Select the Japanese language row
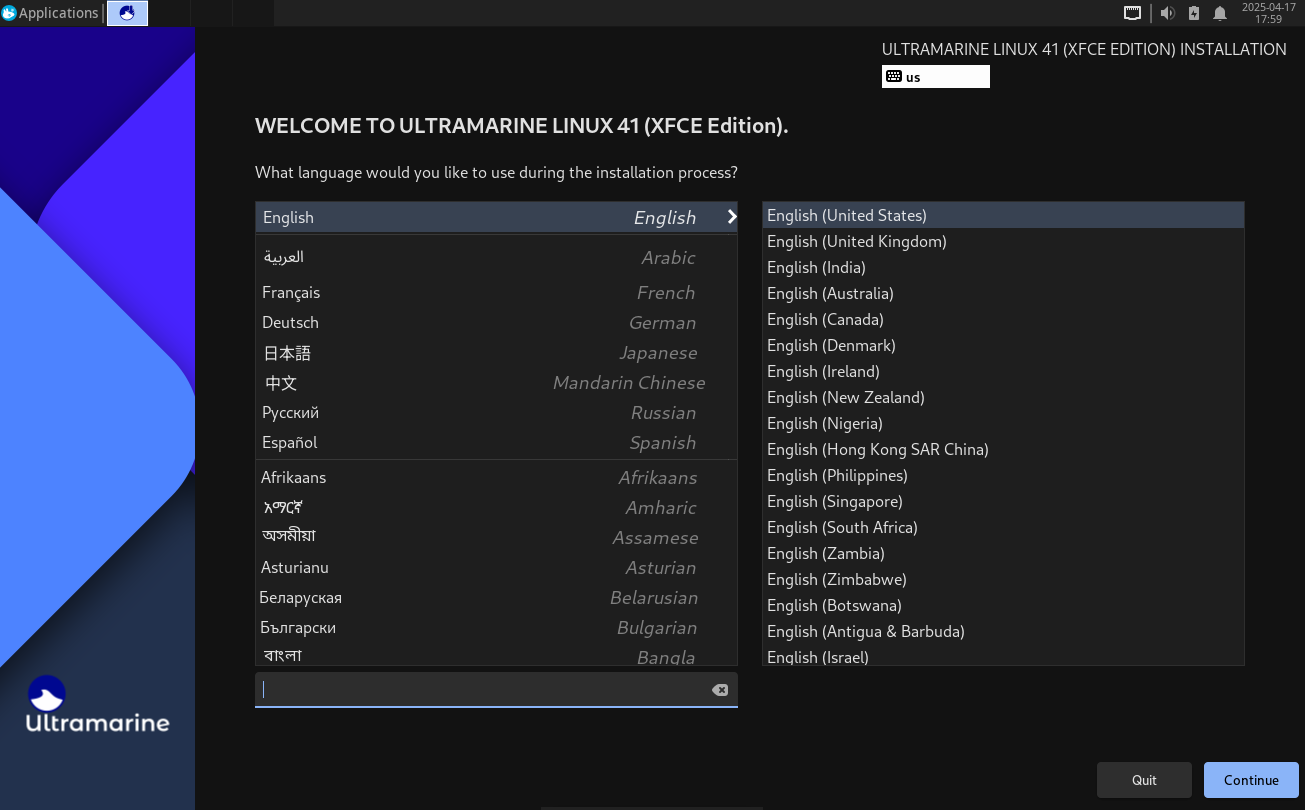The height and width of the screenshot is (810, 1305). [496, 352]
